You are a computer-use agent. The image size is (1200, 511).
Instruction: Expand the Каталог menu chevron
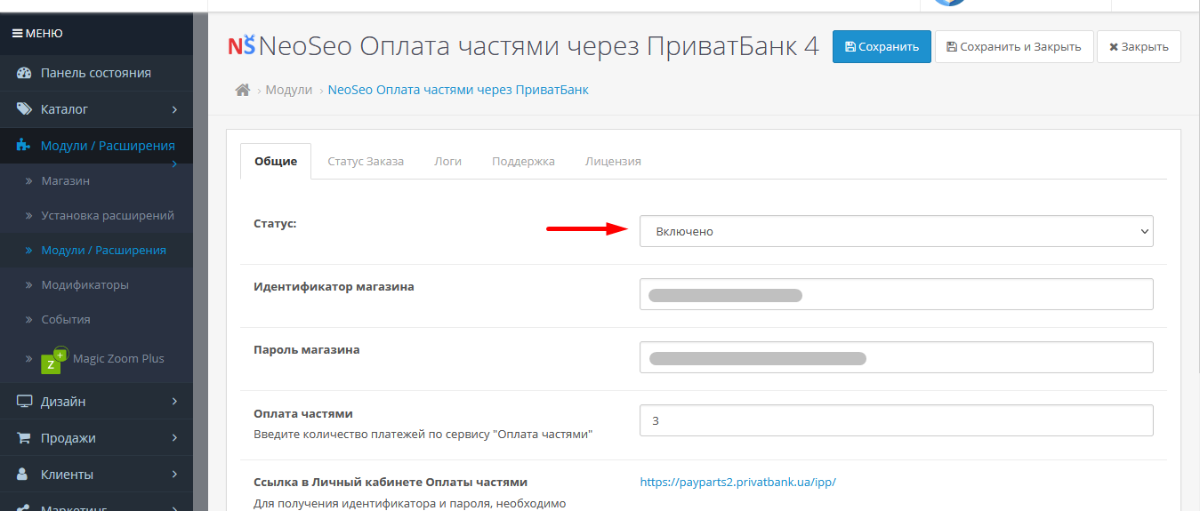coord(174,109)
